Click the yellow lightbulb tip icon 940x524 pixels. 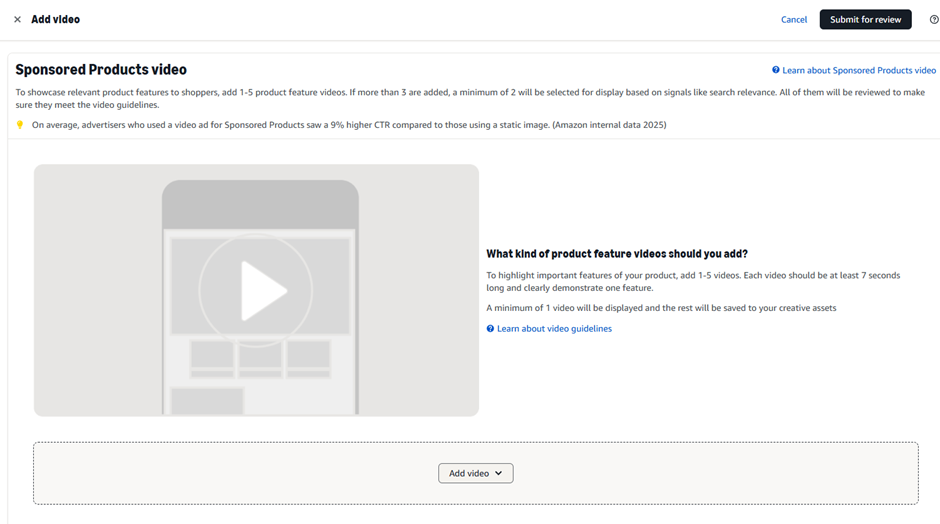tap(20, 125)
